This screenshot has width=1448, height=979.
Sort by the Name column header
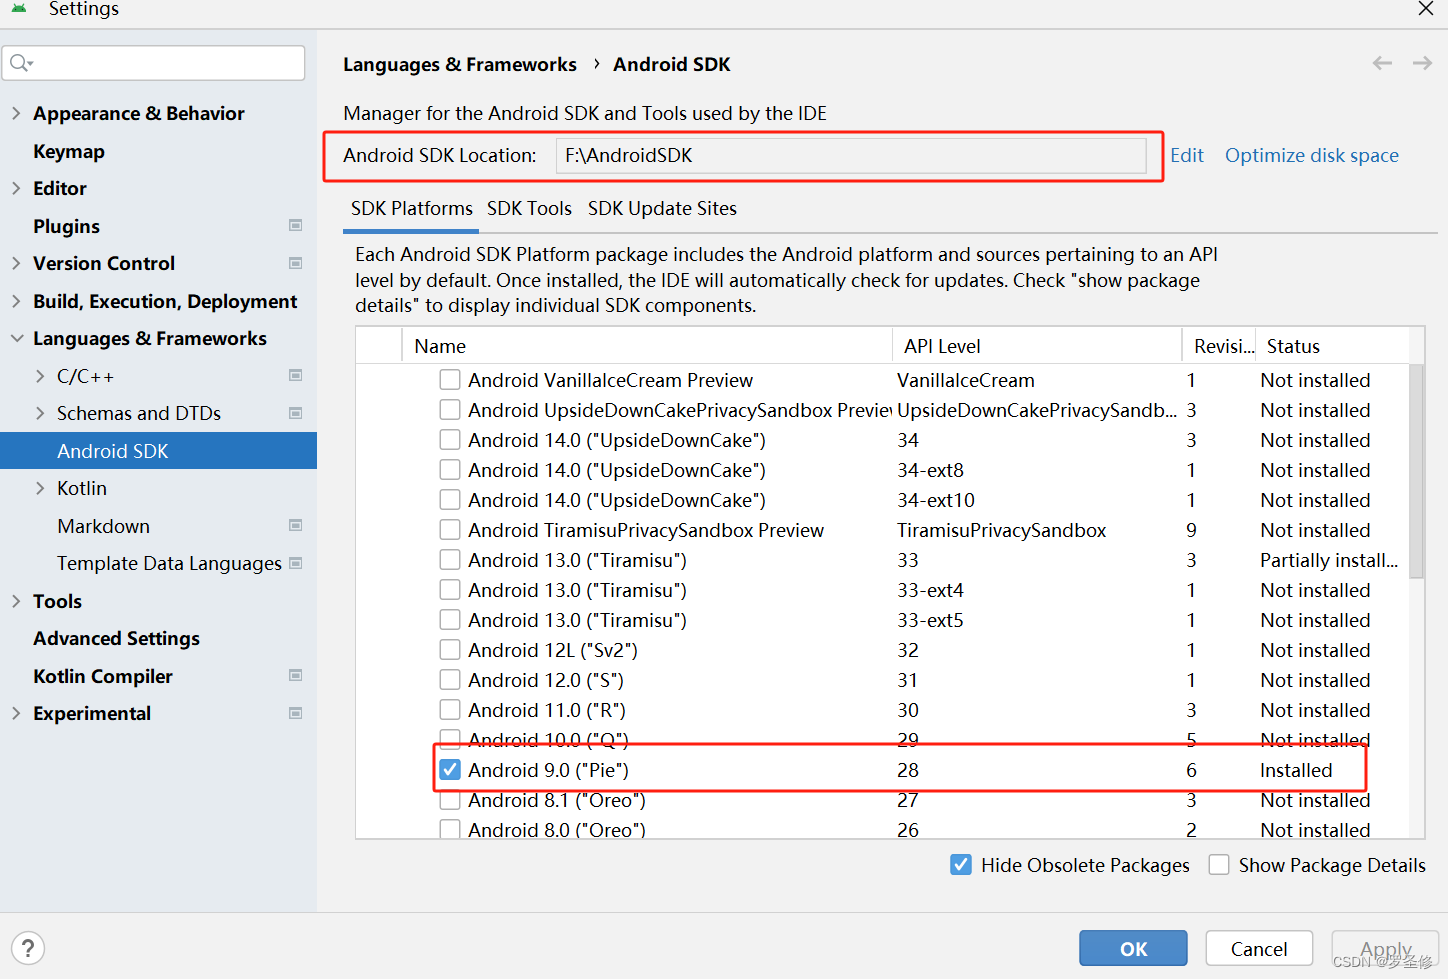coord(646,346)
